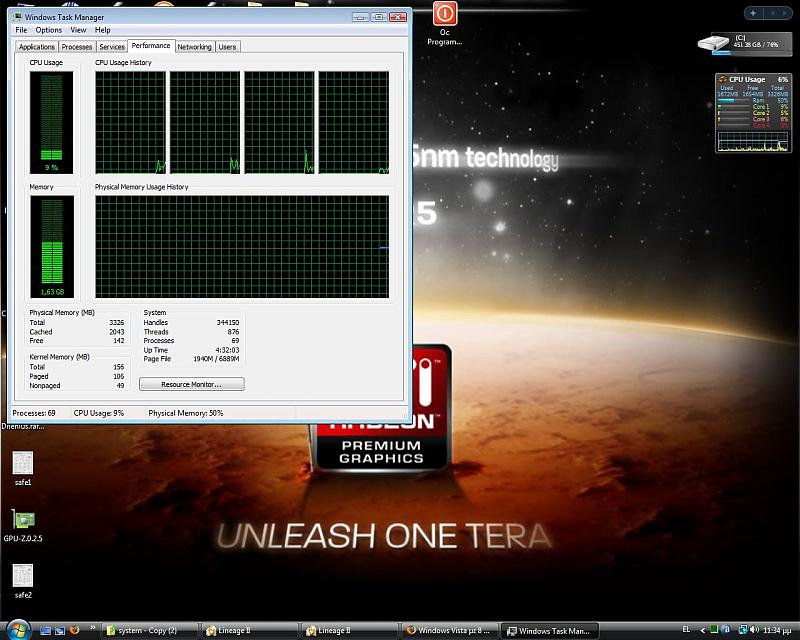This screenshot has width=800, height=640.
Task: Click "CPU Usage: 9%" in the status bar
Action: pos(99,413)
